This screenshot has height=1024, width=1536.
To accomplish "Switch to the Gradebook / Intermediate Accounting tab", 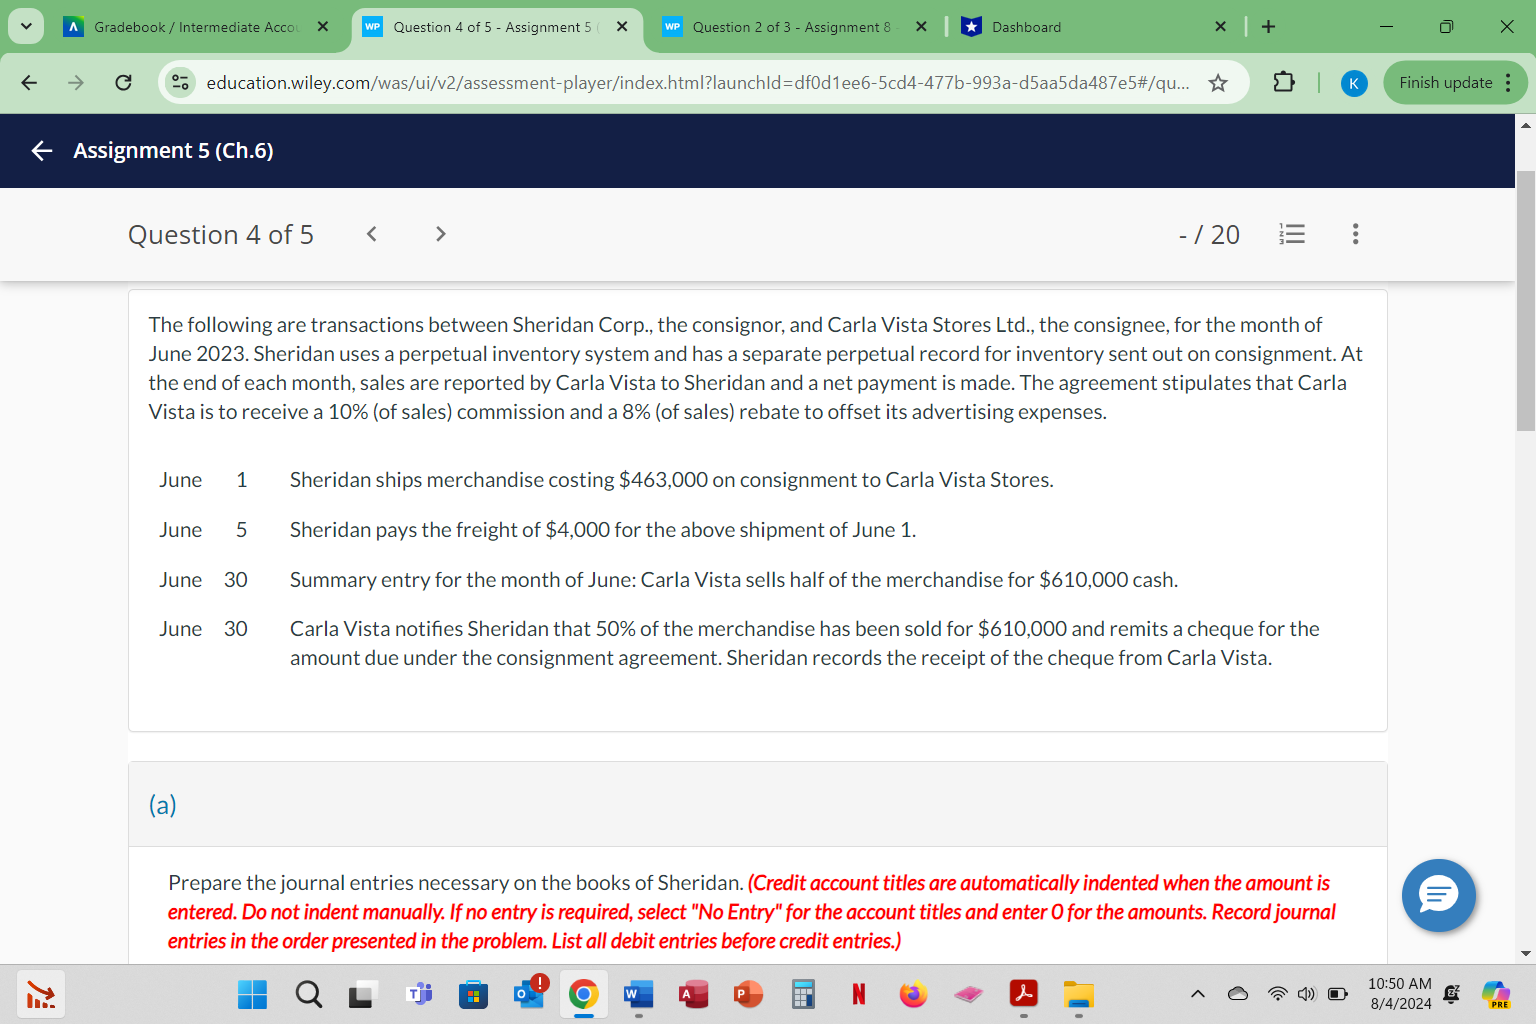I will (x=190, y=27).
